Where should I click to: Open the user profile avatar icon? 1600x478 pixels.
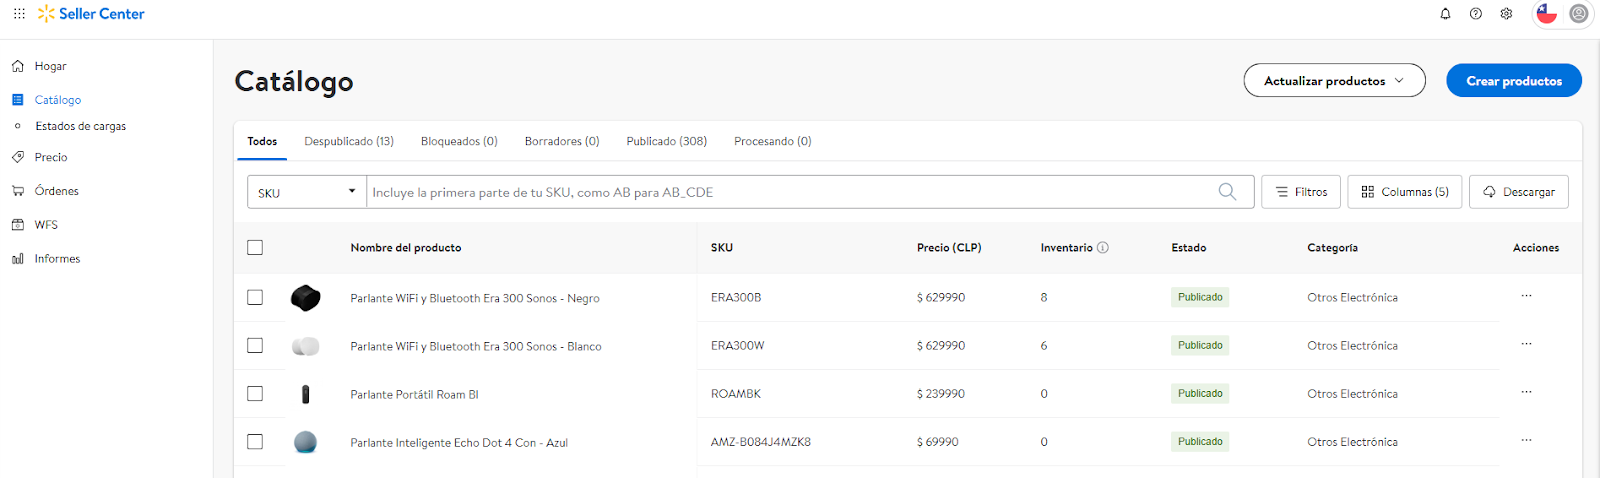click(1579, 14)
